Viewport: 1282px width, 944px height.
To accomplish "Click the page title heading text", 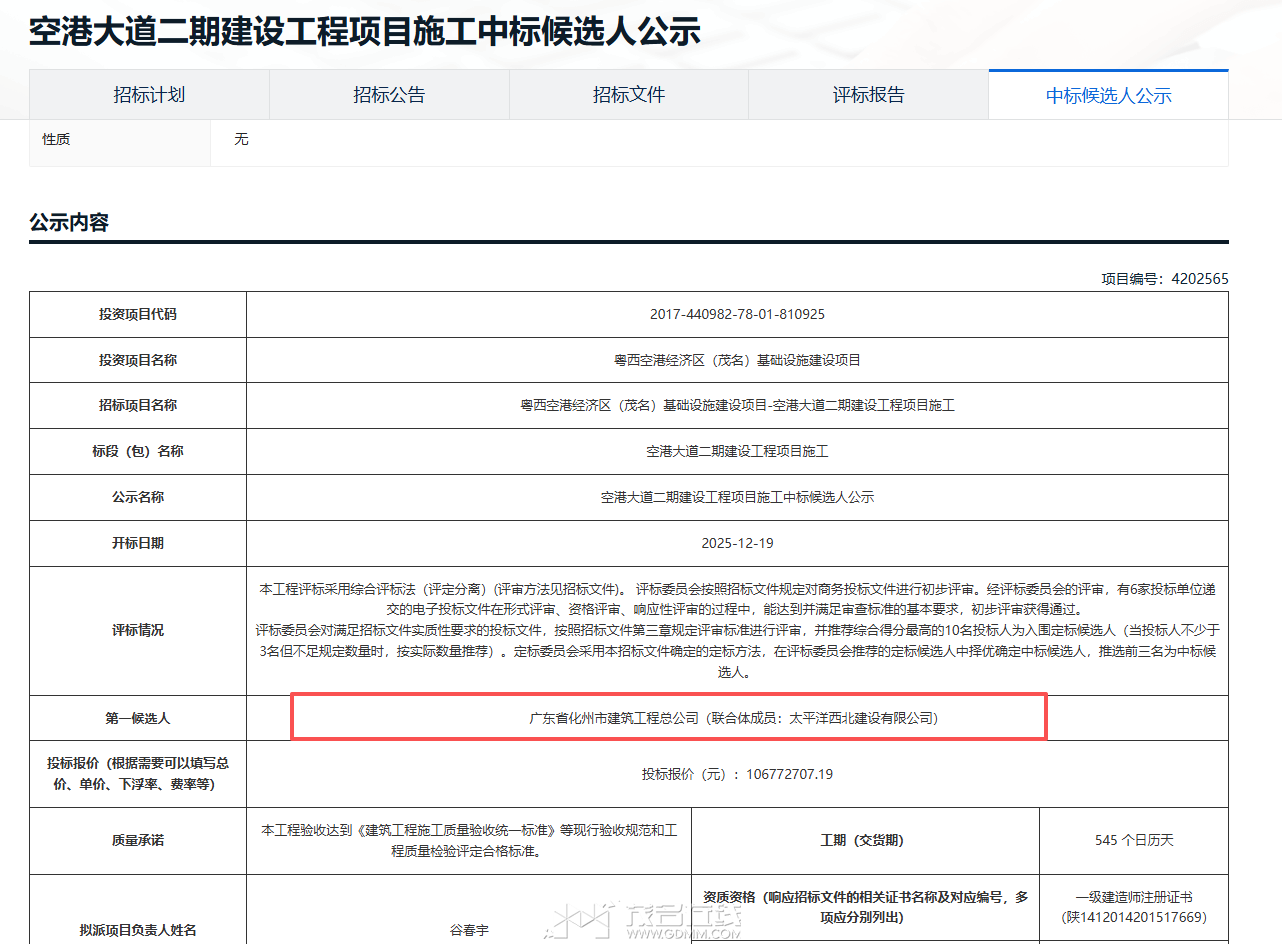I will pyautogui.click(x=364, y=32).
